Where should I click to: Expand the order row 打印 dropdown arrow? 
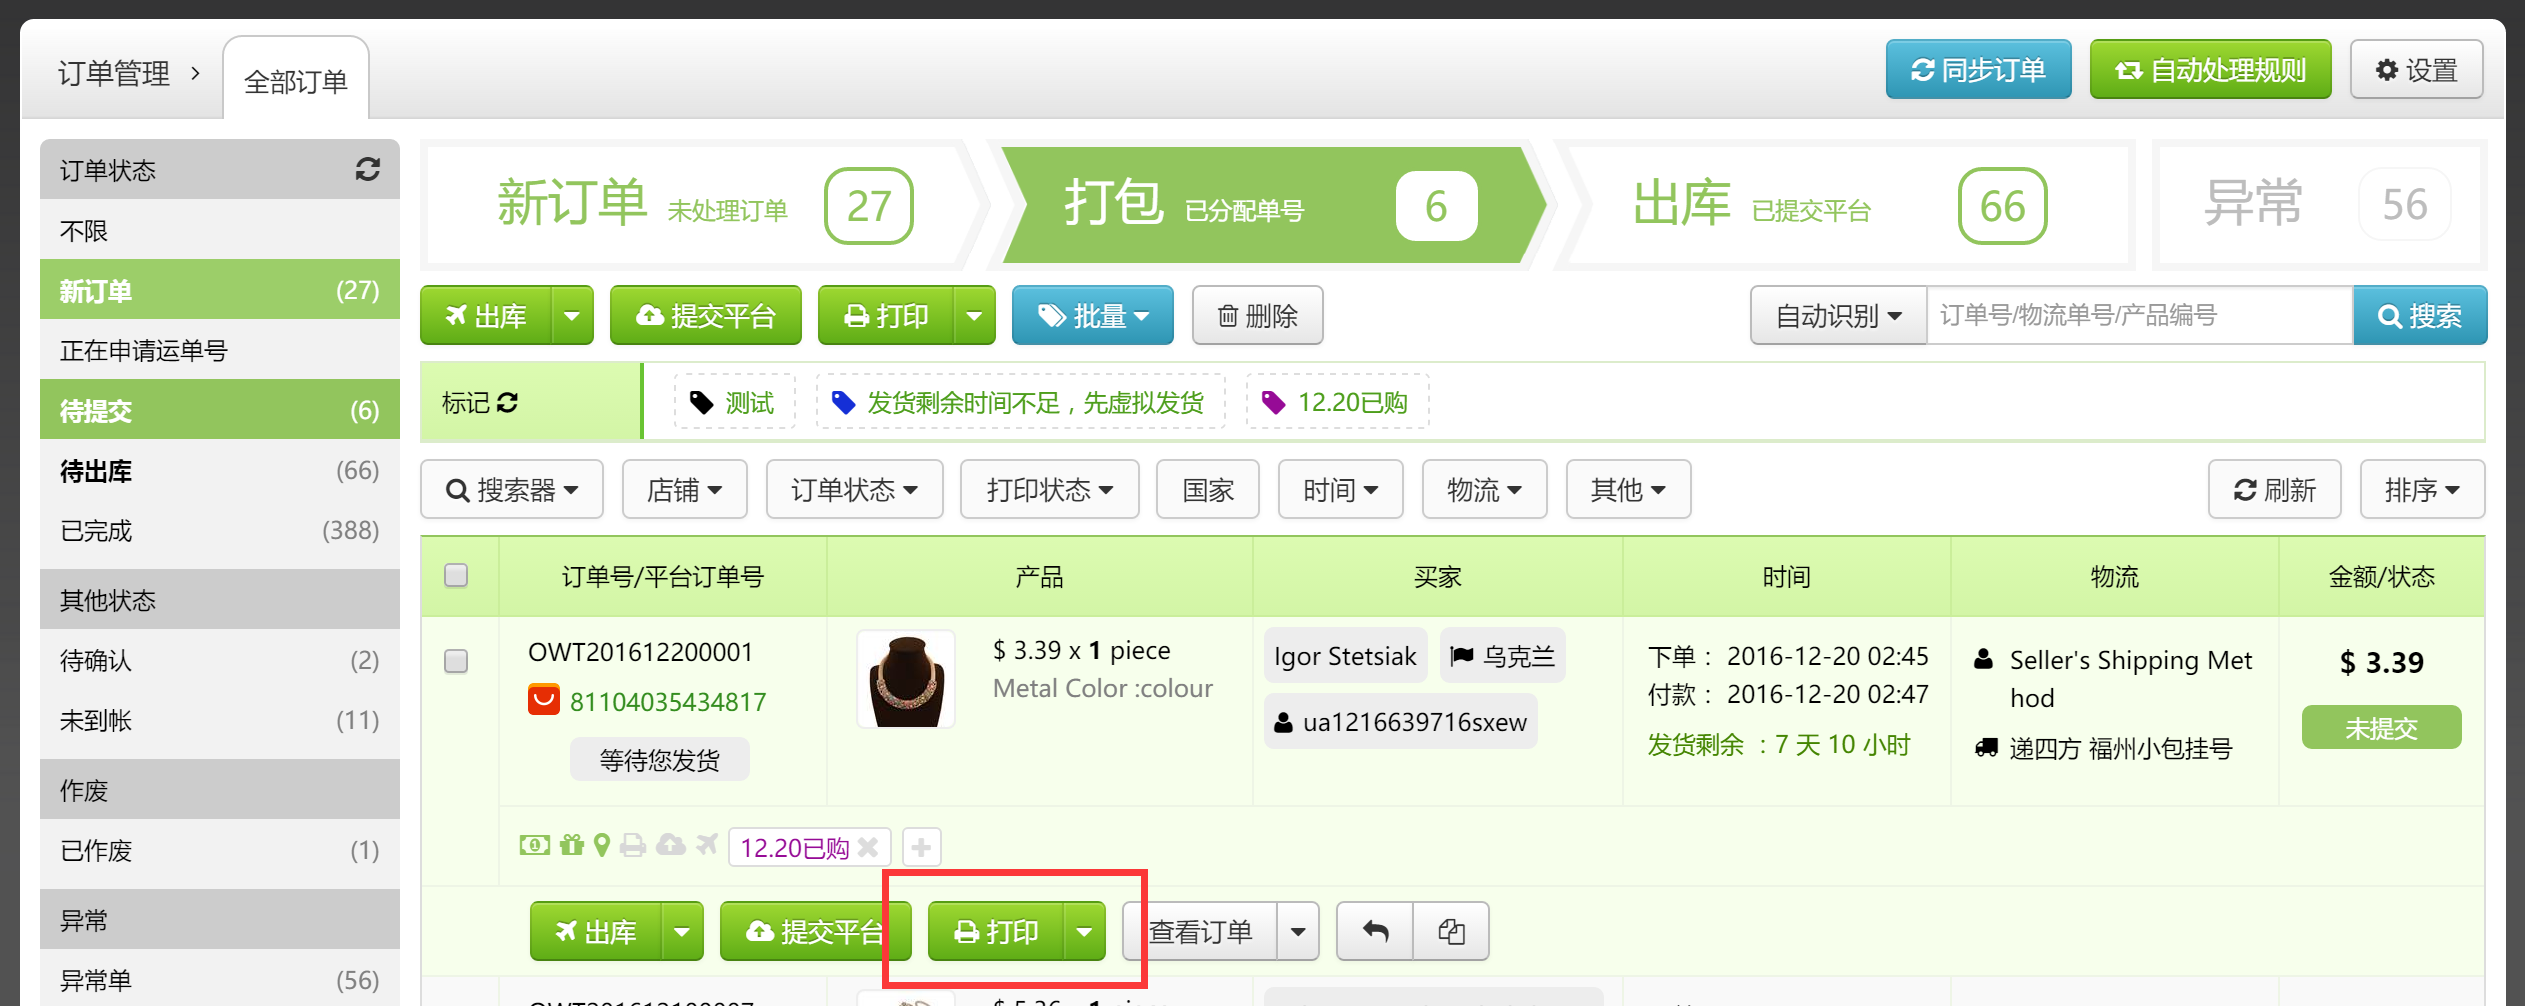tap(1084, 932)
